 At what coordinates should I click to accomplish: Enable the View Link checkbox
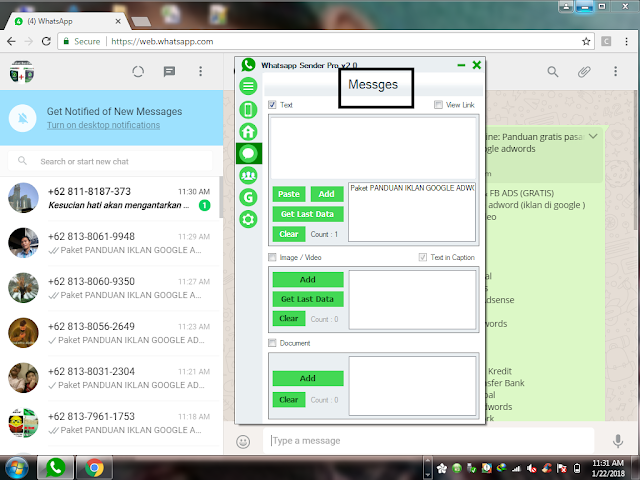click(x=438, y=105)
